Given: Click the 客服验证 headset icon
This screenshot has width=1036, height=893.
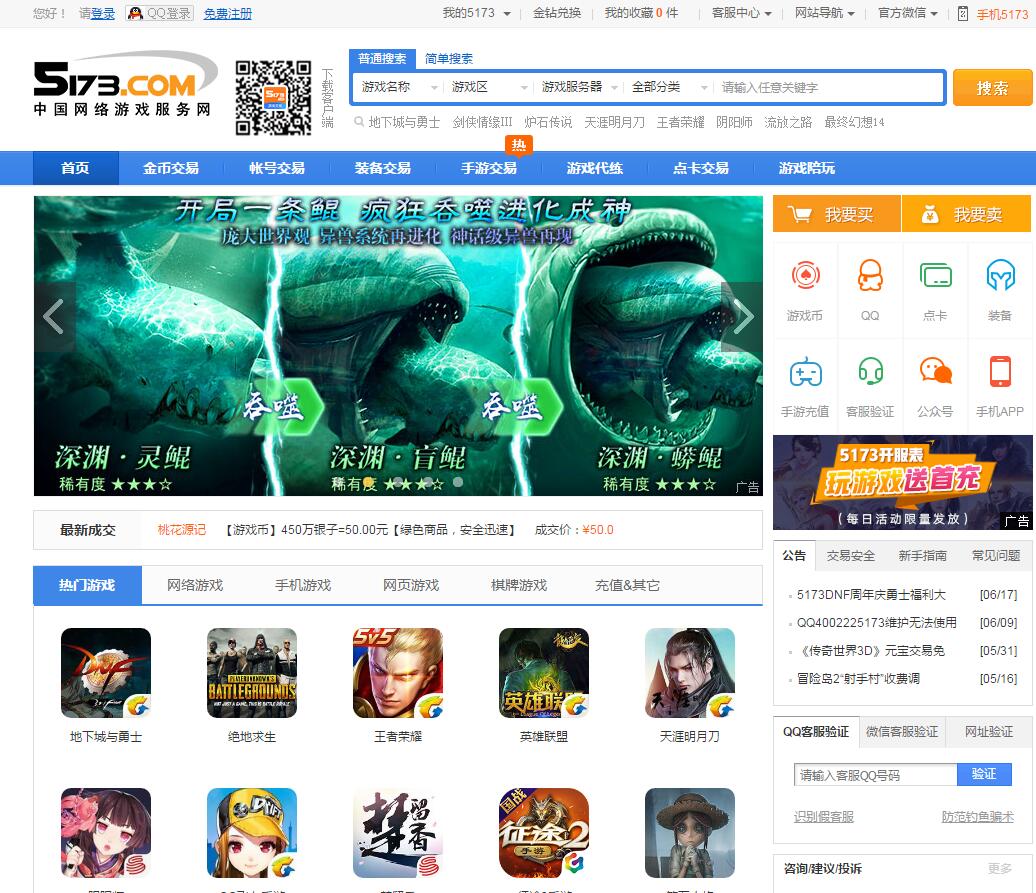Looking at the screenshot, I should click(x=870, y=372).
